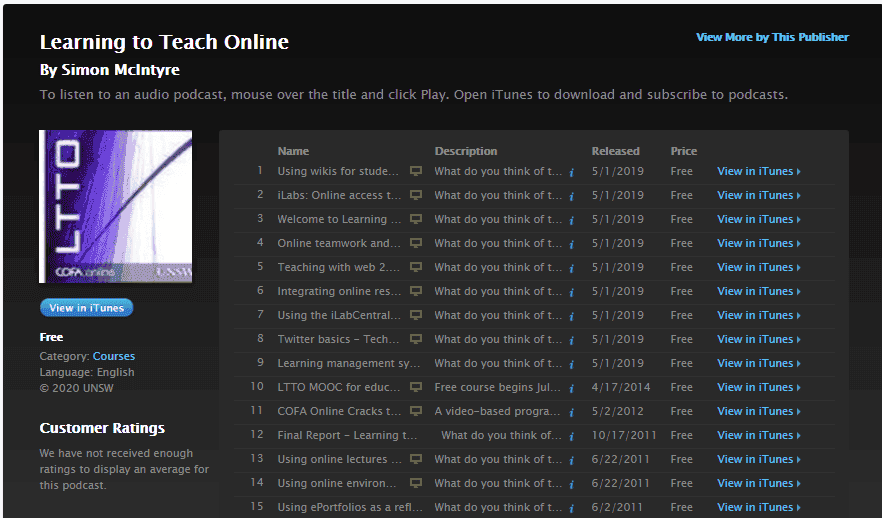Click the Price column header
This screenshot has height=518, width=882.
[x=684, y=151]
